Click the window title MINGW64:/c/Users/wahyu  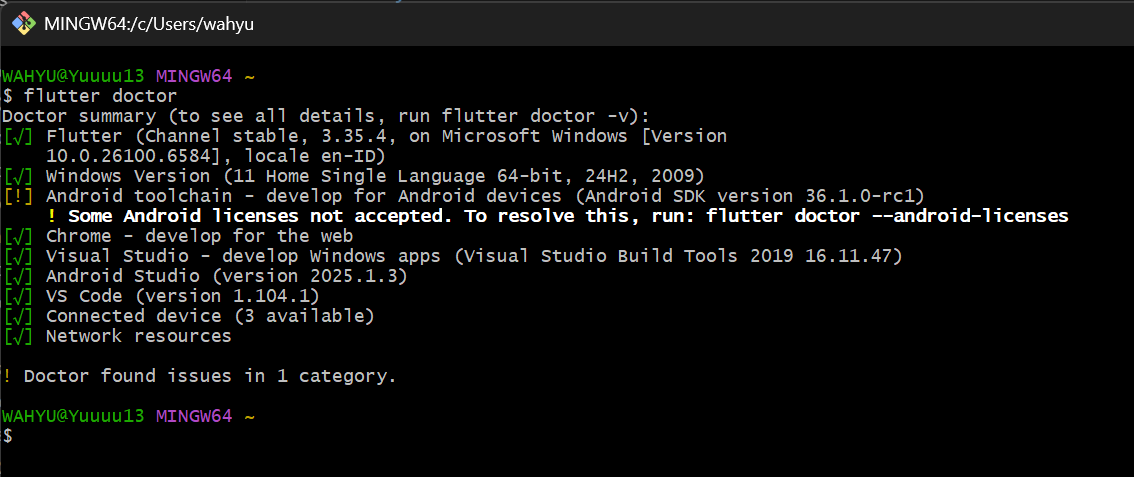click(149, 24)
